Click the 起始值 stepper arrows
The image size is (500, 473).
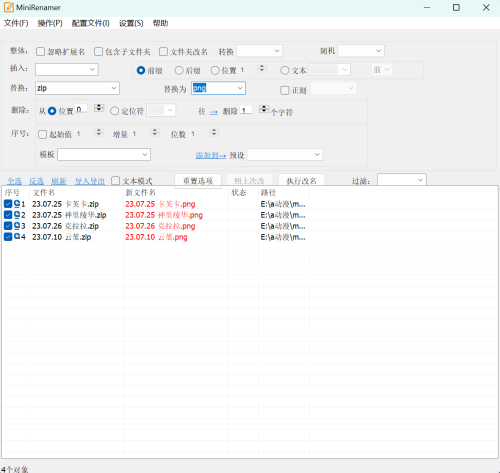pos(99,132)
